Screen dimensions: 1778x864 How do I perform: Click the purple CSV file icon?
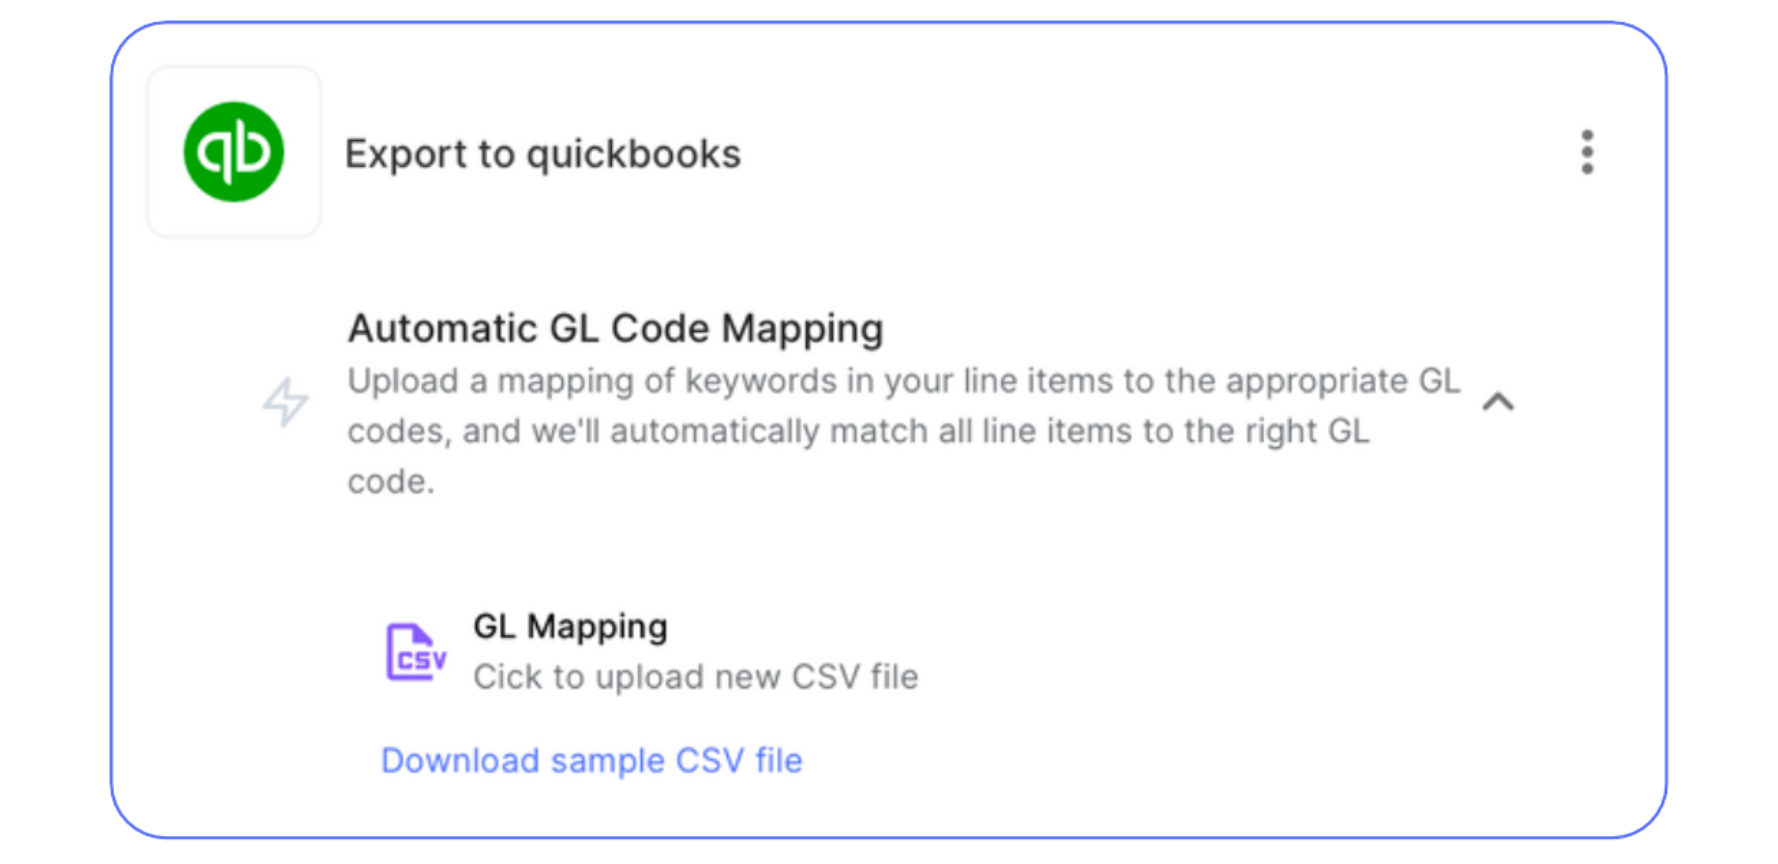click(x=415, y=652)
